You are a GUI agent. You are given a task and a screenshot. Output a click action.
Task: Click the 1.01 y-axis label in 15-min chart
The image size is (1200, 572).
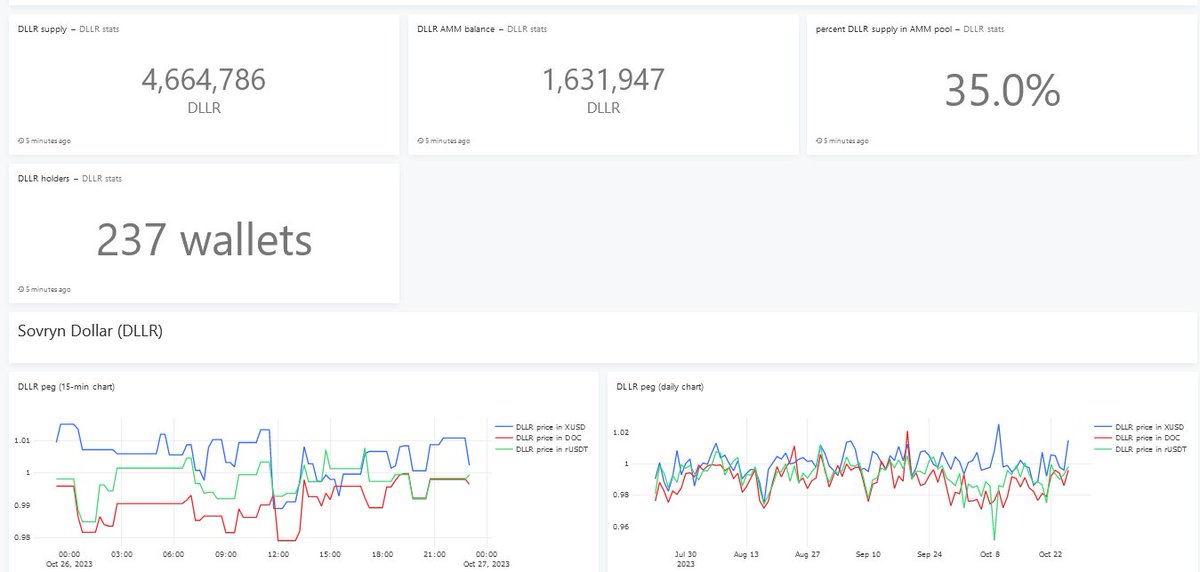pyautogui.click(x=23, y=440)
